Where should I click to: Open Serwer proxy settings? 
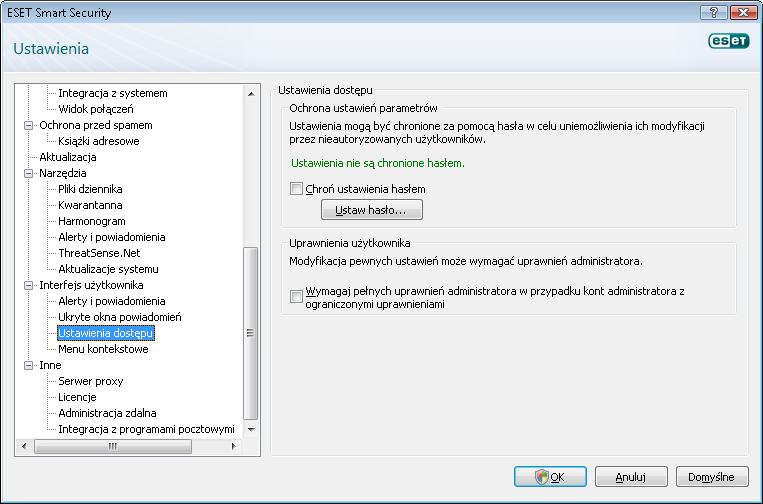pyautogui.click(x=91, y=381)
